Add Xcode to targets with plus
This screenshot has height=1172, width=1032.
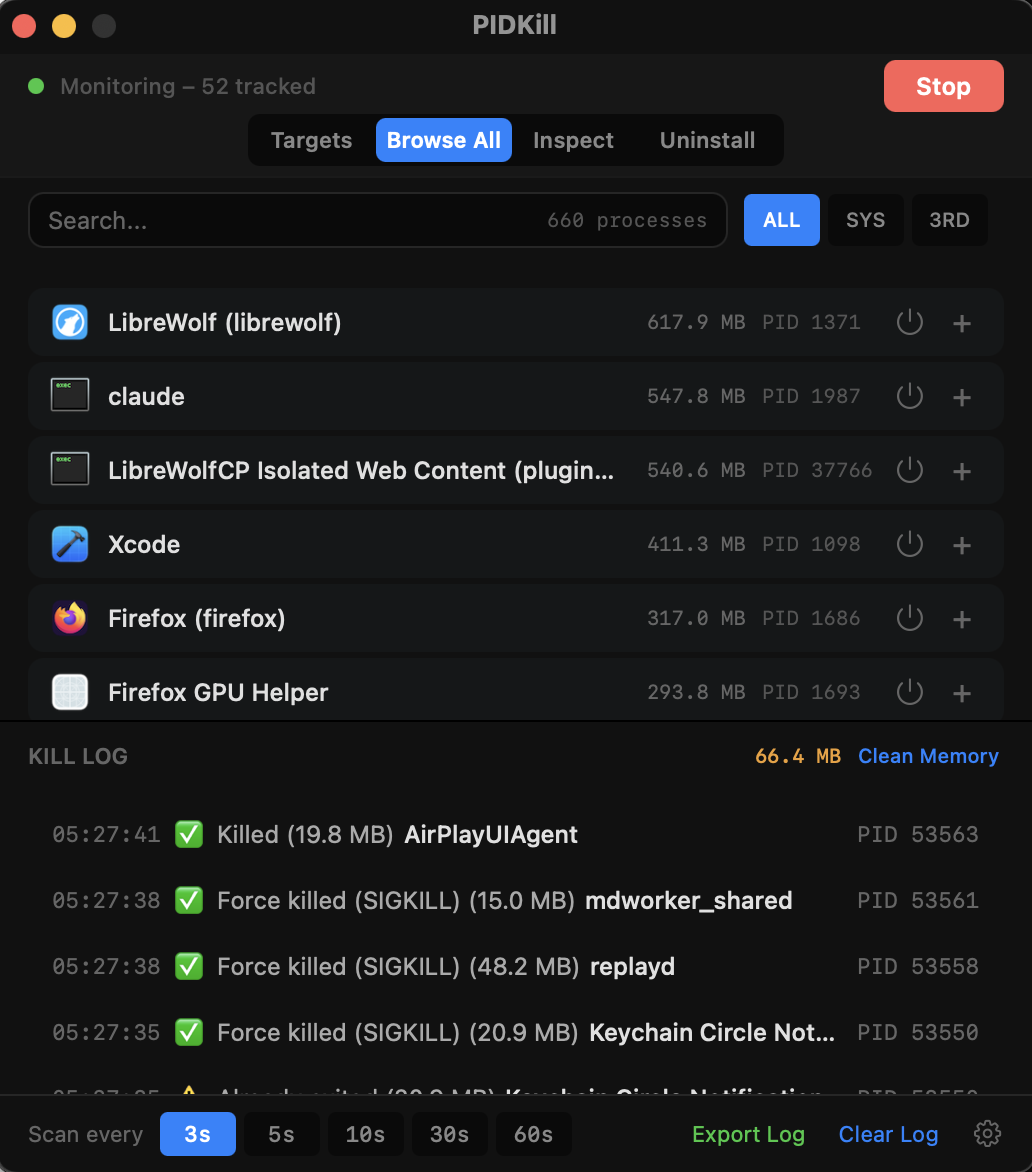962,545
